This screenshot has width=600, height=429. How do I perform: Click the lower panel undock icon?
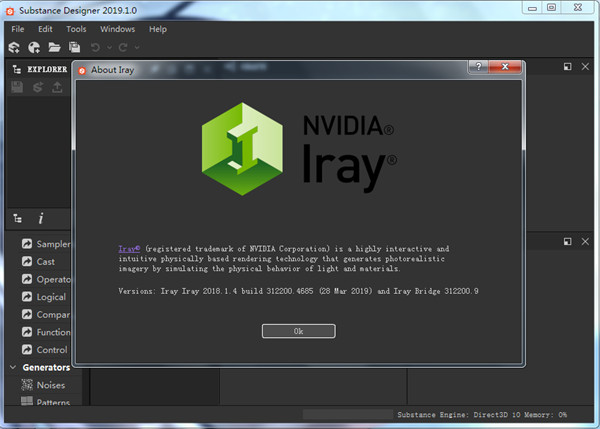tap(567, 241)
